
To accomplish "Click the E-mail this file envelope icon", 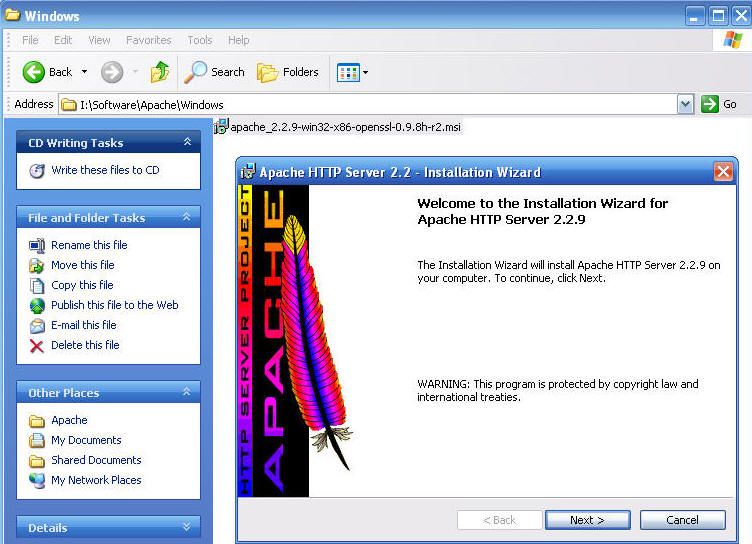I will tap(37, 326).
